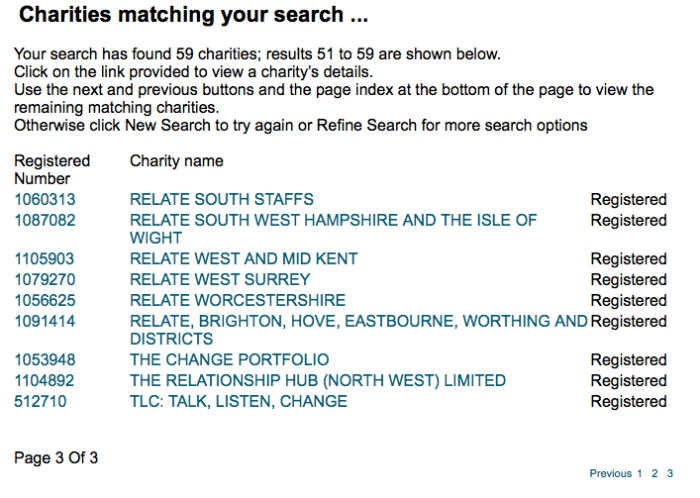Image resolution: width=700 pixels, height=498 pixels.
Task: Open TLC: TALK, LISTEN, CHANGE charity
Action: 238,402
